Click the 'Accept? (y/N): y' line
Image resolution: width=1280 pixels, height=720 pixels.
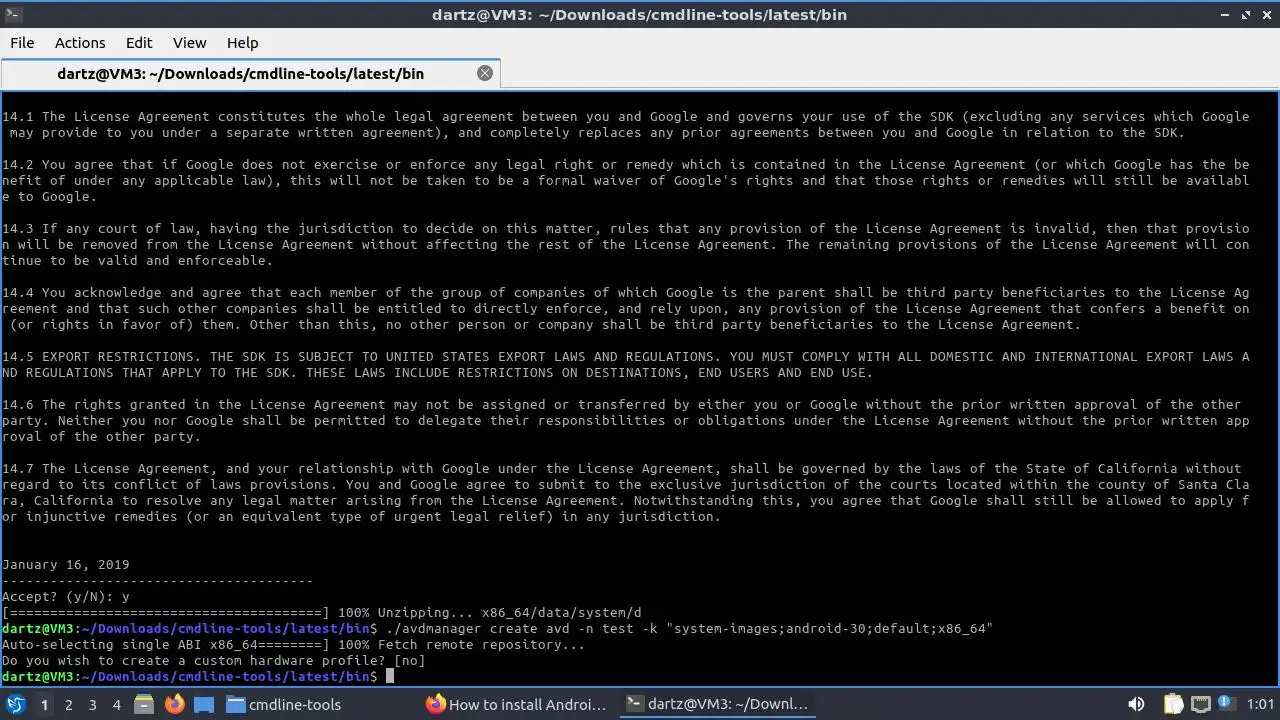pos(66,597)
